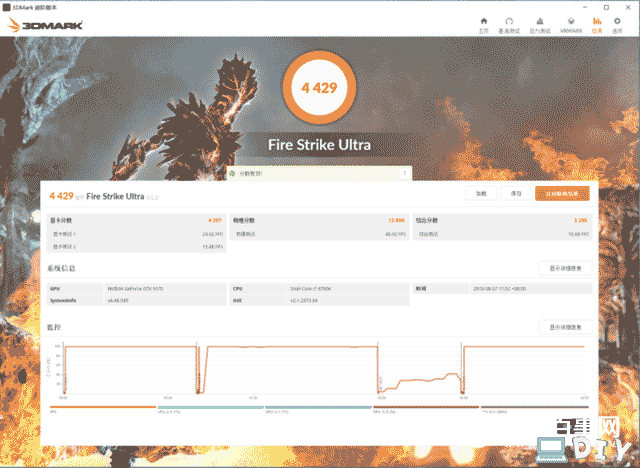The height and width of the screenshot is (468, 640).
Task: Toggle the solid orange legend series
Action: [x=103, y=407]
